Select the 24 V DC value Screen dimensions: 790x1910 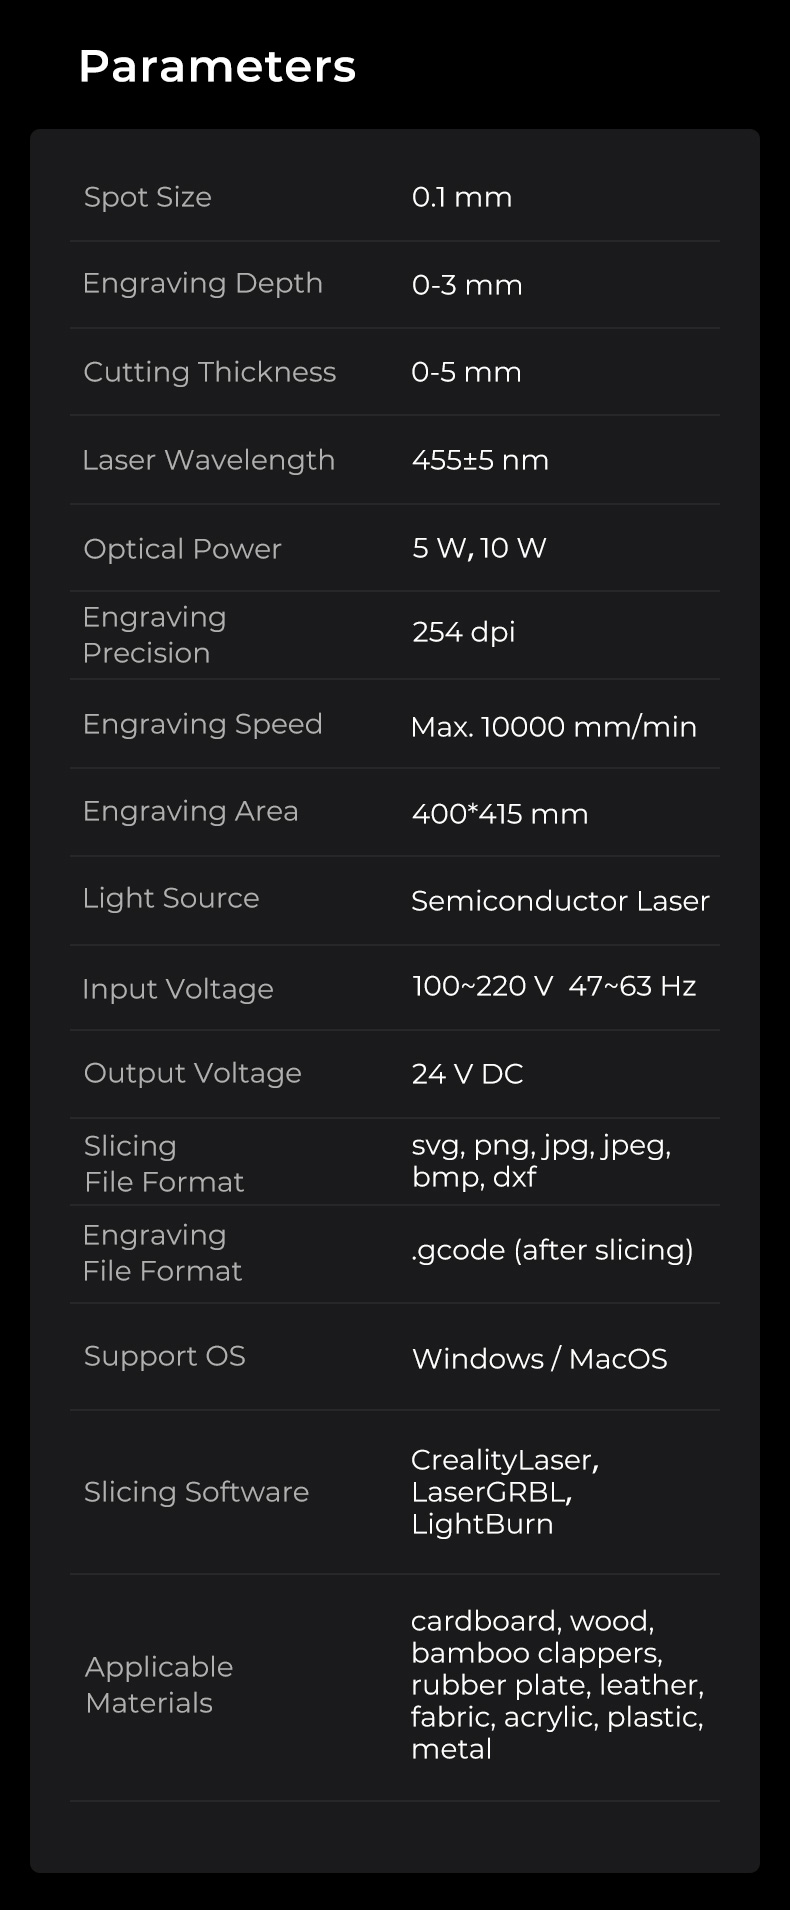tap(467, 1074)
